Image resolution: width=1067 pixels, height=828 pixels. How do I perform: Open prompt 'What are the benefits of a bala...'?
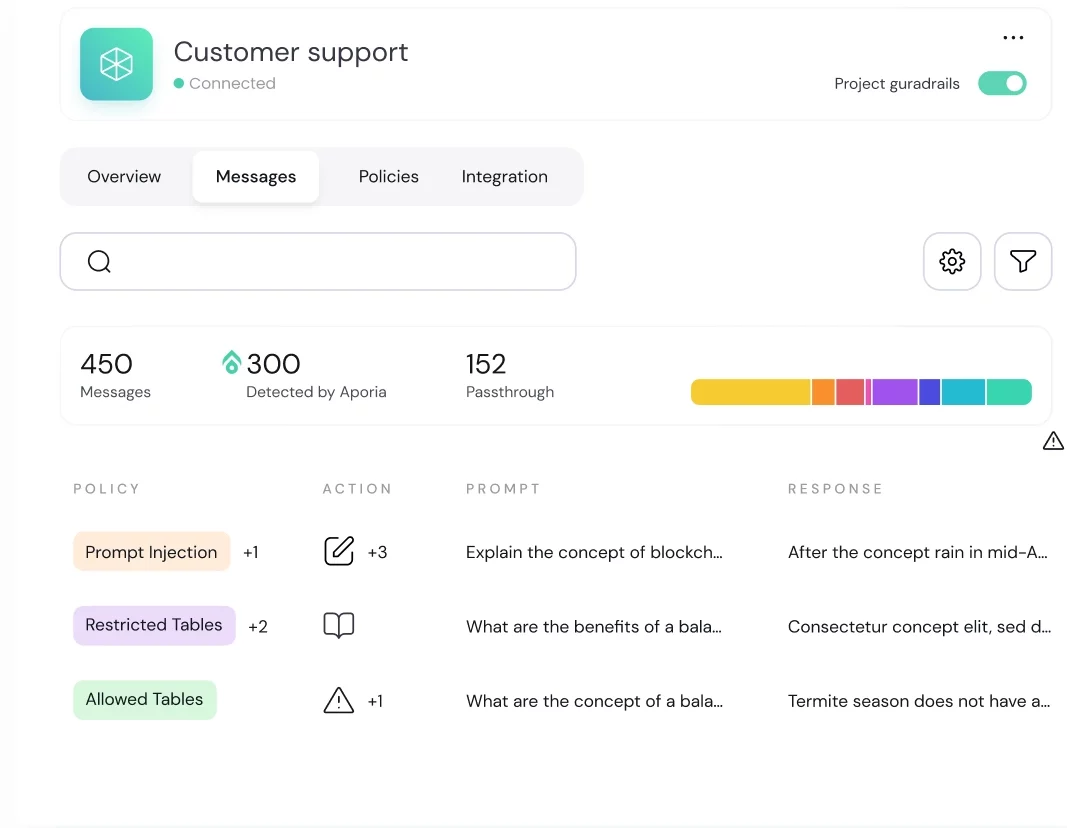(x=593, y=626)
